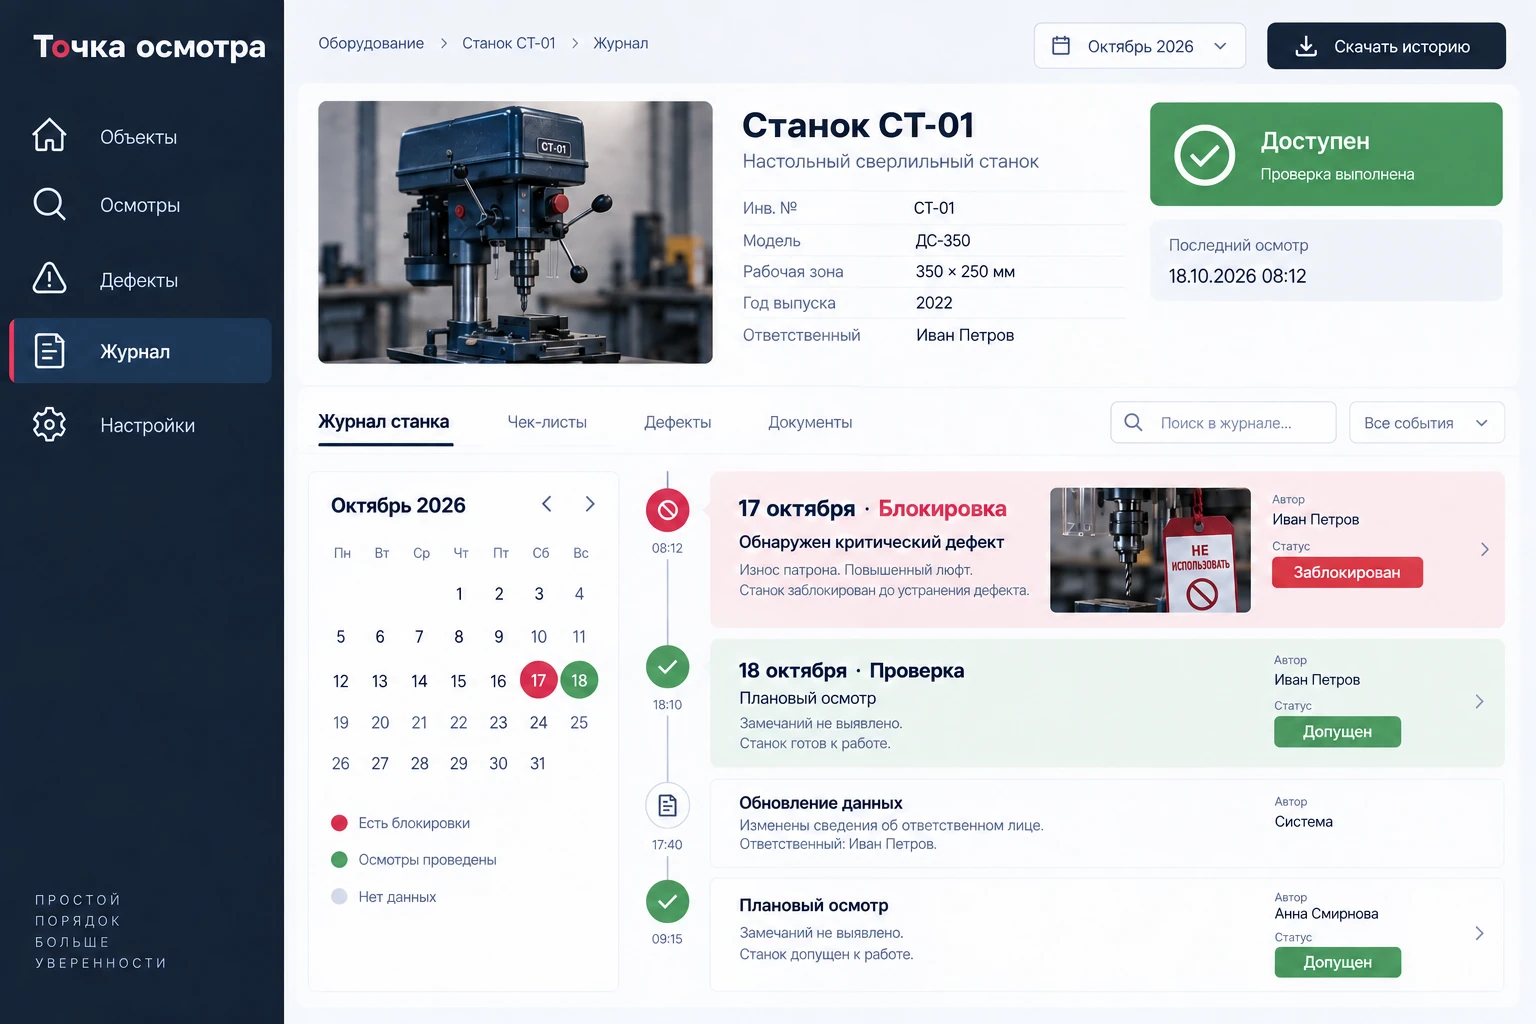Expand the 18 октября Проверка entry chevron
This screenshot has width=1536, height=1024.
[1480, 702]
